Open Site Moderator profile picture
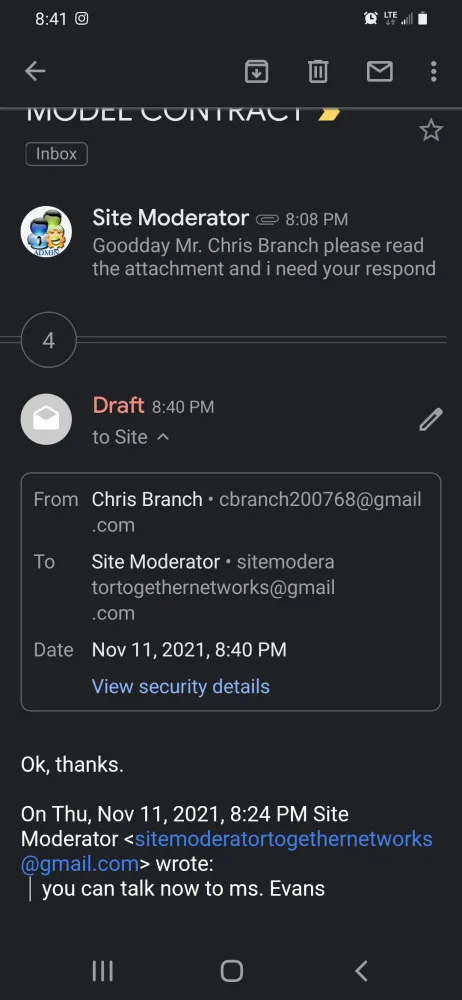The height and width of the screenshot is (1000, 462). (x=46, y=232)
